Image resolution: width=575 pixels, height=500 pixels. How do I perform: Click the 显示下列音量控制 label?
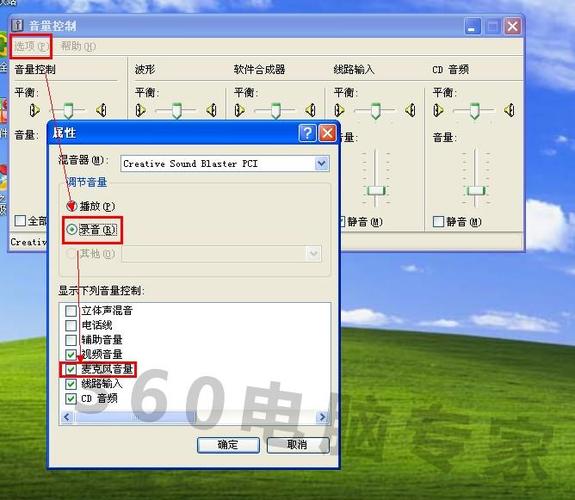coord(101,291)
